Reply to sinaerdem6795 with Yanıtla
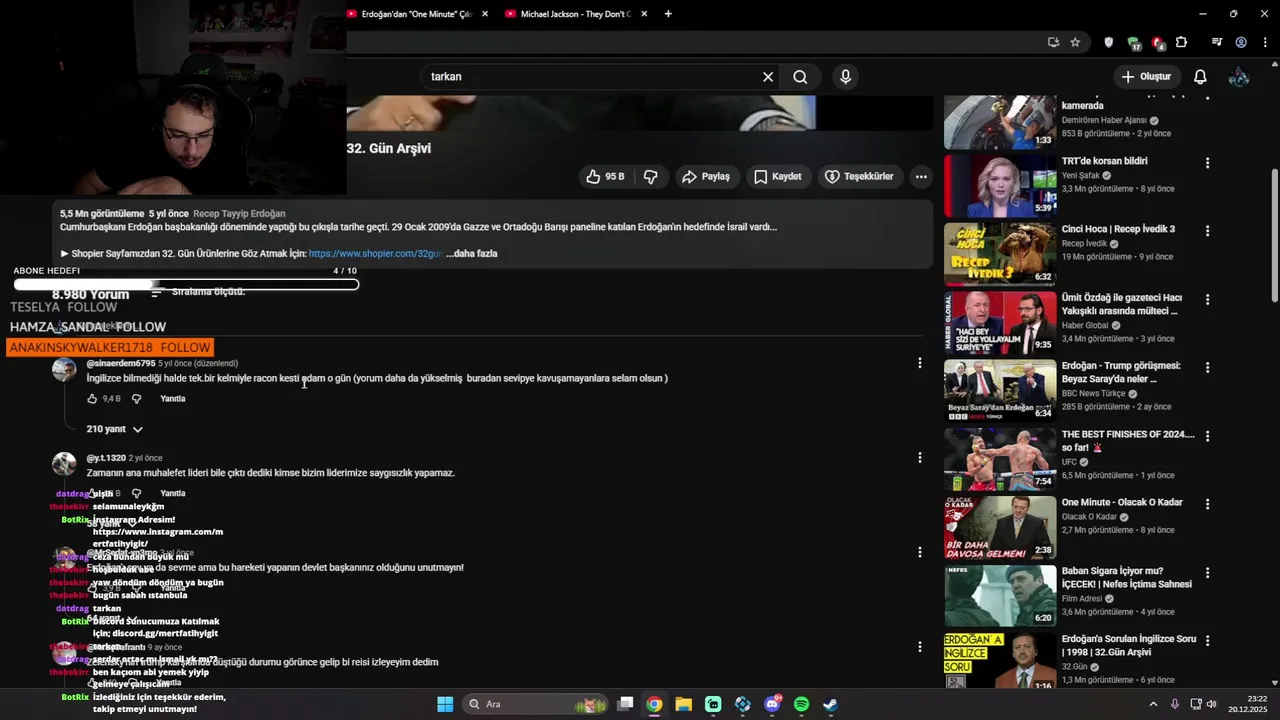 pyautogui.click(x=173, y=399)
